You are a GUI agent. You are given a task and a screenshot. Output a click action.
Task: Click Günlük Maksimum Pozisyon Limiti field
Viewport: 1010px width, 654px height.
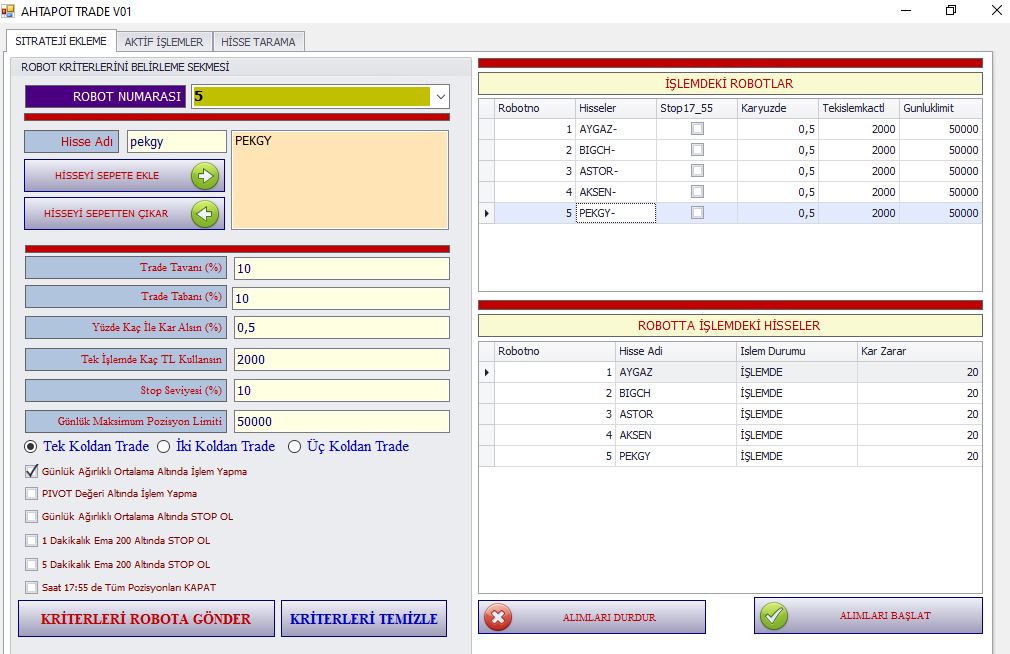341,421
